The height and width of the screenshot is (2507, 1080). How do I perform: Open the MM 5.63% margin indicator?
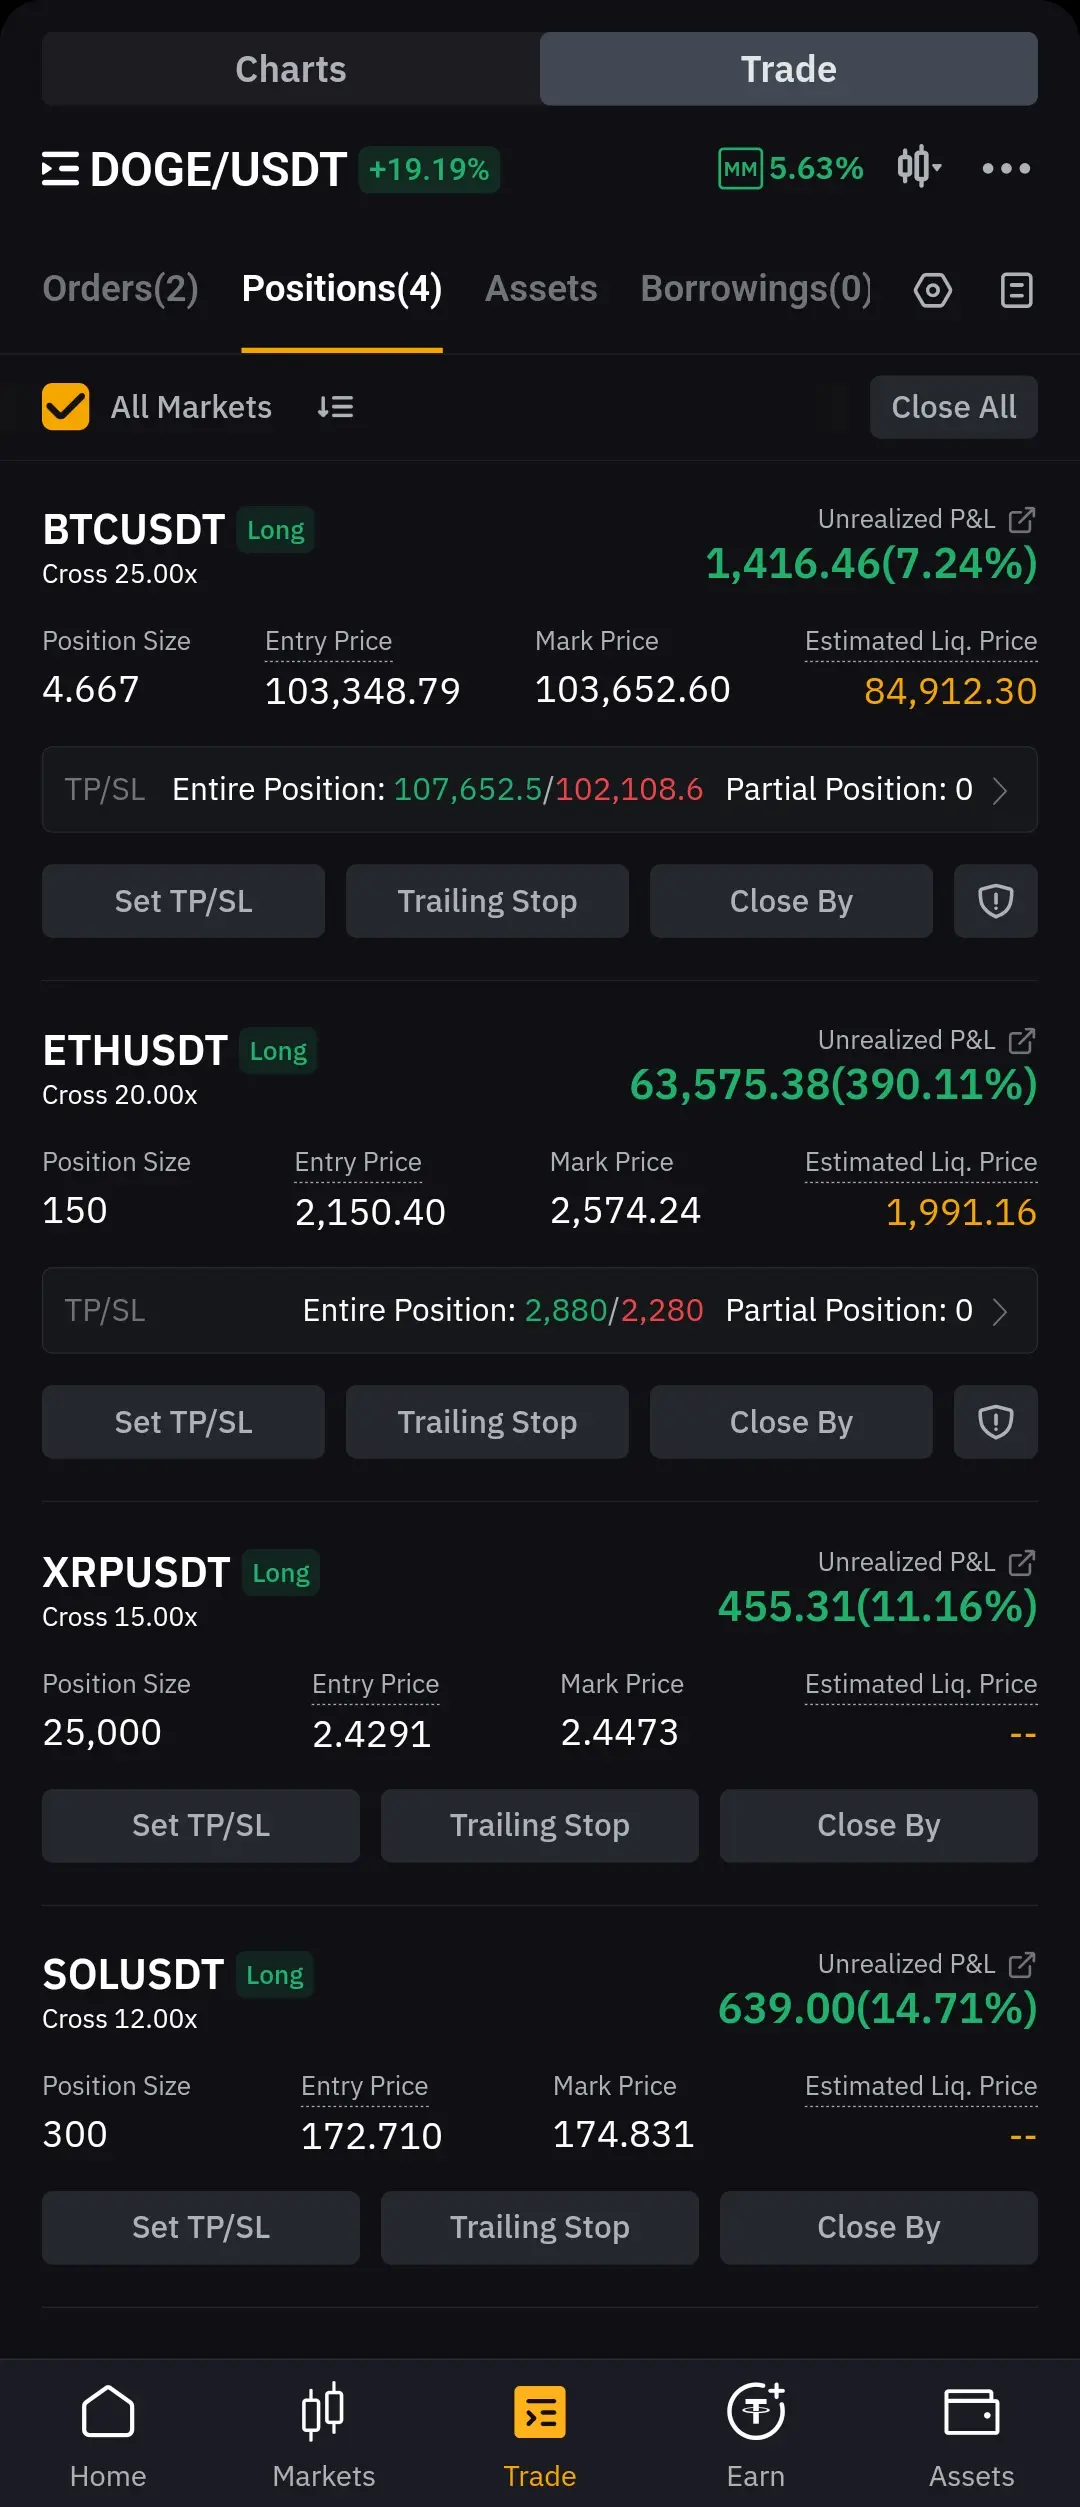791,168
